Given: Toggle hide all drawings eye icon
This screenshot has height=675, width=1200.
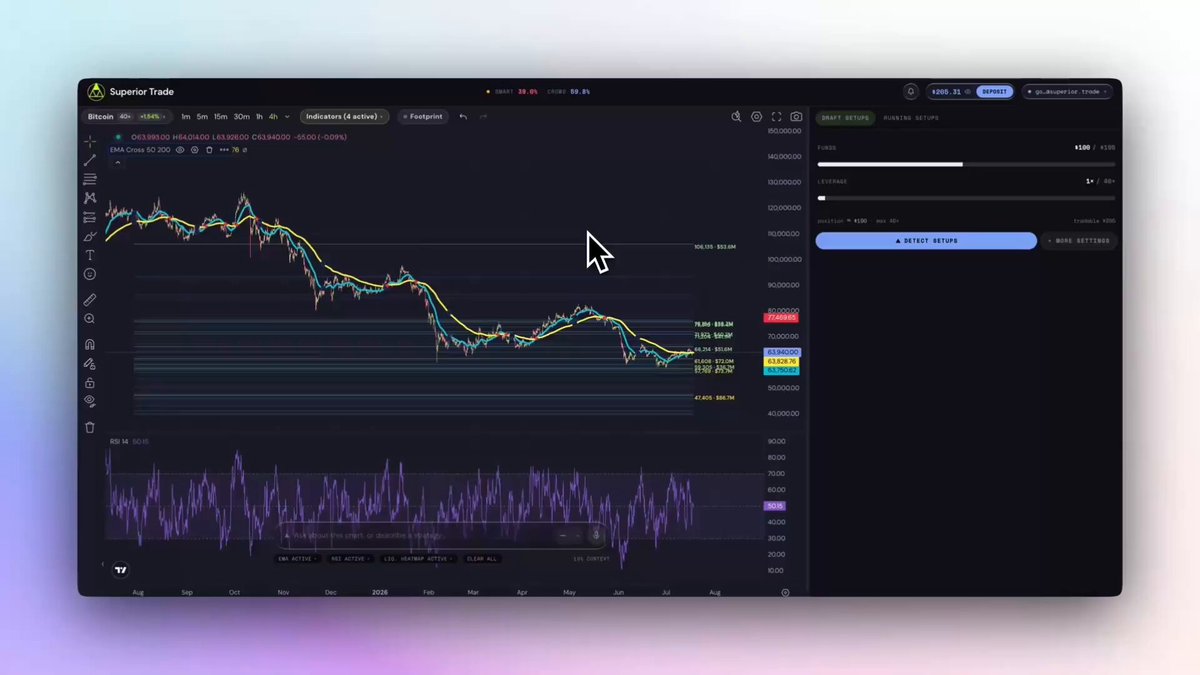Looking at the screenshot, I should pos(90,401).
